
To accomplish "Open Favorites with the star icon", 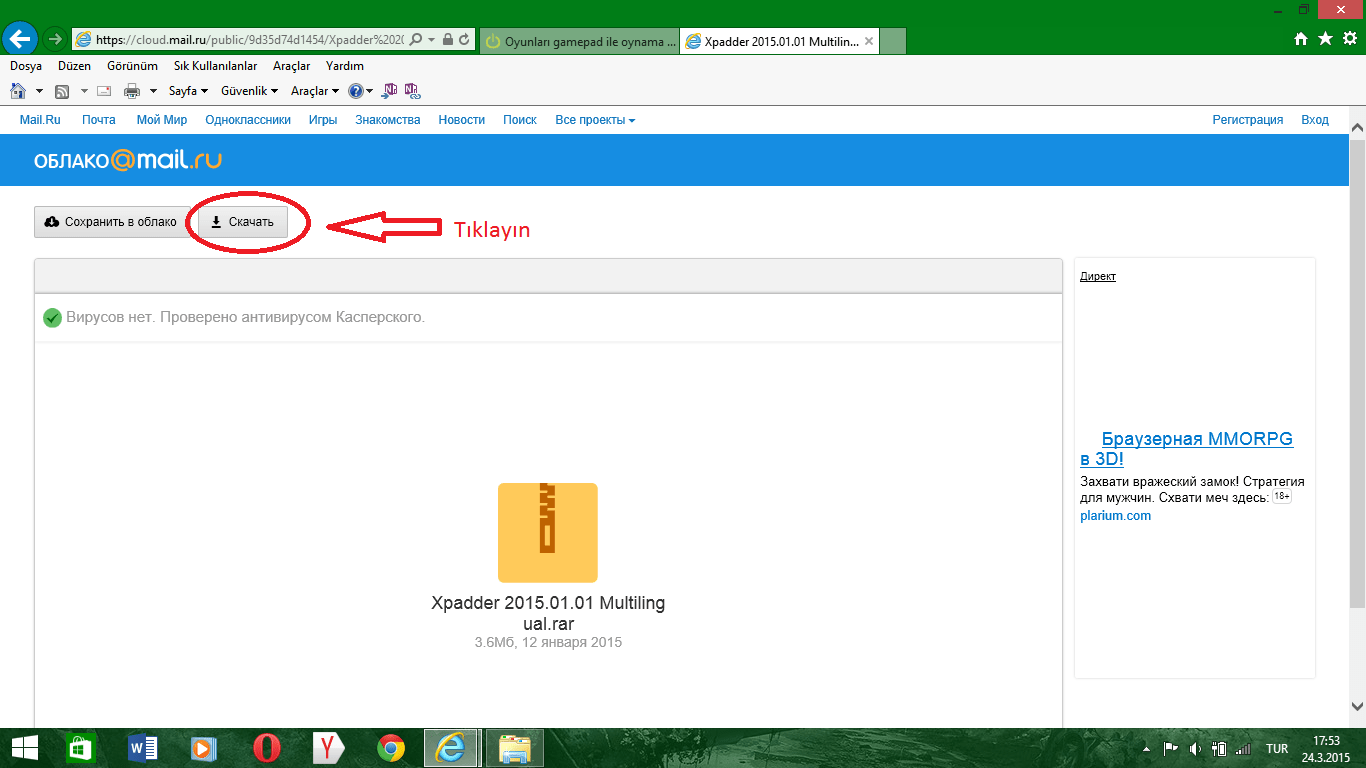I will [1325, 39].
